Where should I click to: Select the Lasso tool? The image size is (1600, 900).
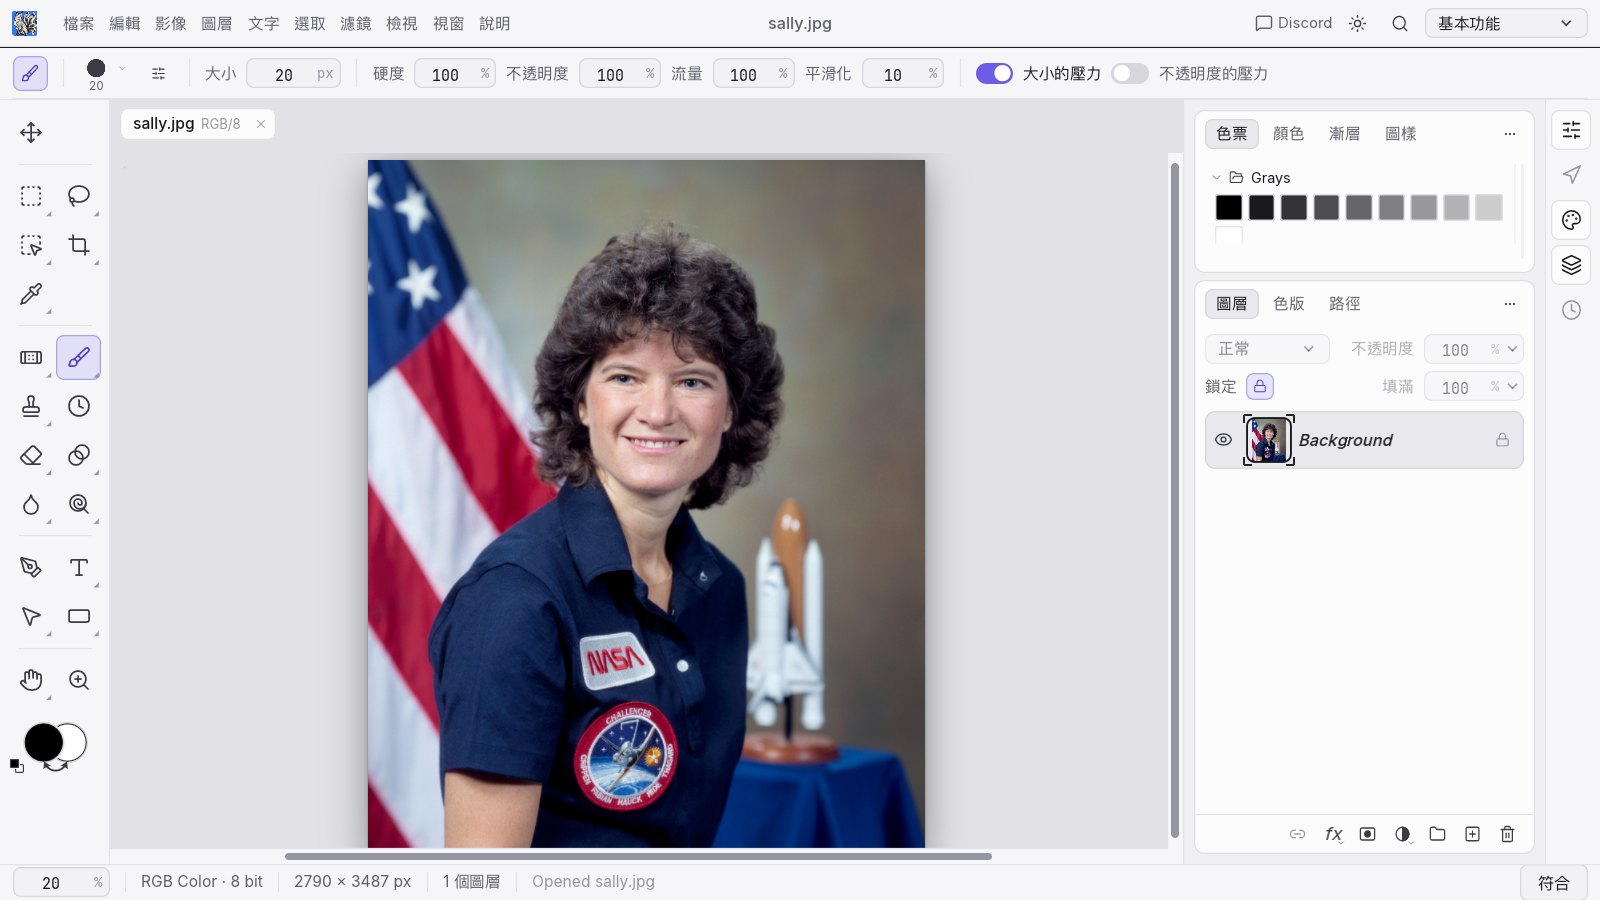coord(79,196)
